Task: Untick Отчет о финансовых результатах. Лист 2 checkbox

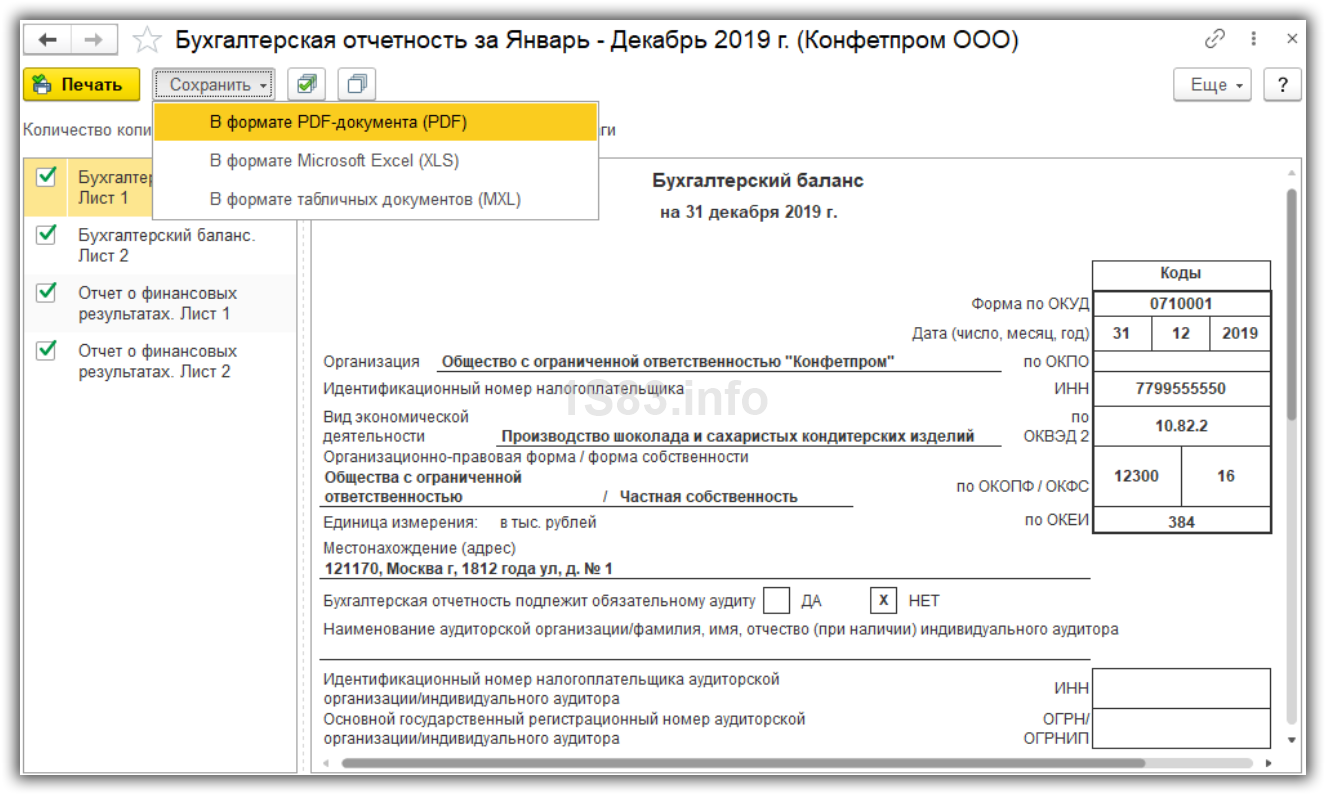Action: tap(45, 350)
